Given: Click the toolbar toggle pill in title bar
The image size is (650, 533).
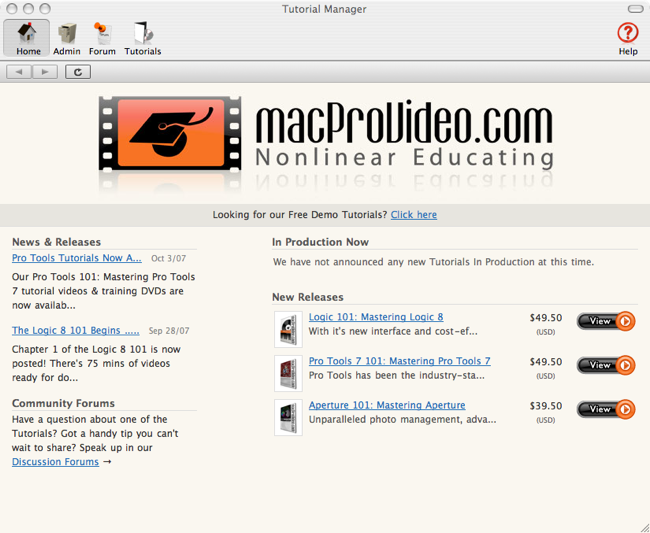Looking at the screenshot, I should pyautogui.click(x=635, y=9).
